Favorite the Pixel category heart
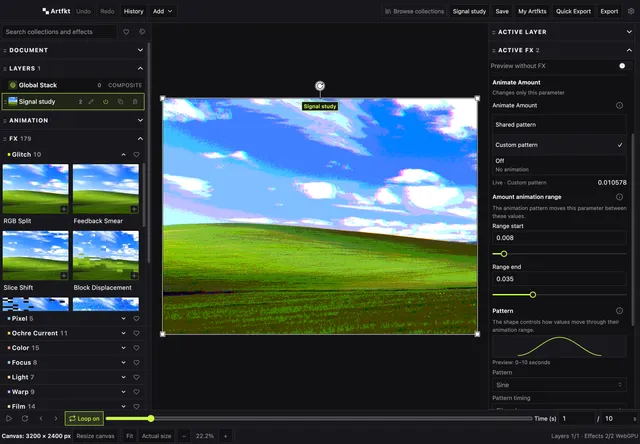This screenshot has width=640, height=444. coord(136,319)
